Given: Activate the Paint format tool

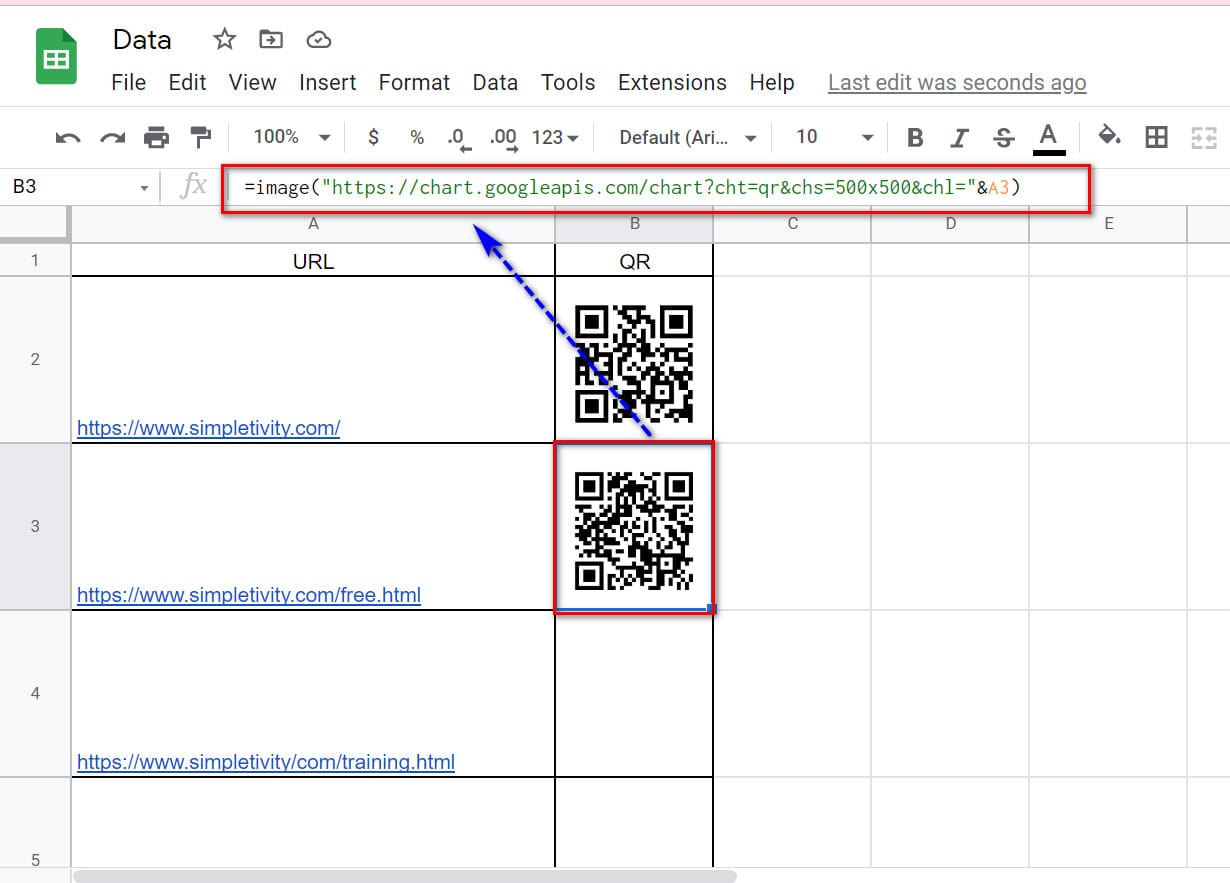Looking at the screenshot, I should [x=201, y=138].
